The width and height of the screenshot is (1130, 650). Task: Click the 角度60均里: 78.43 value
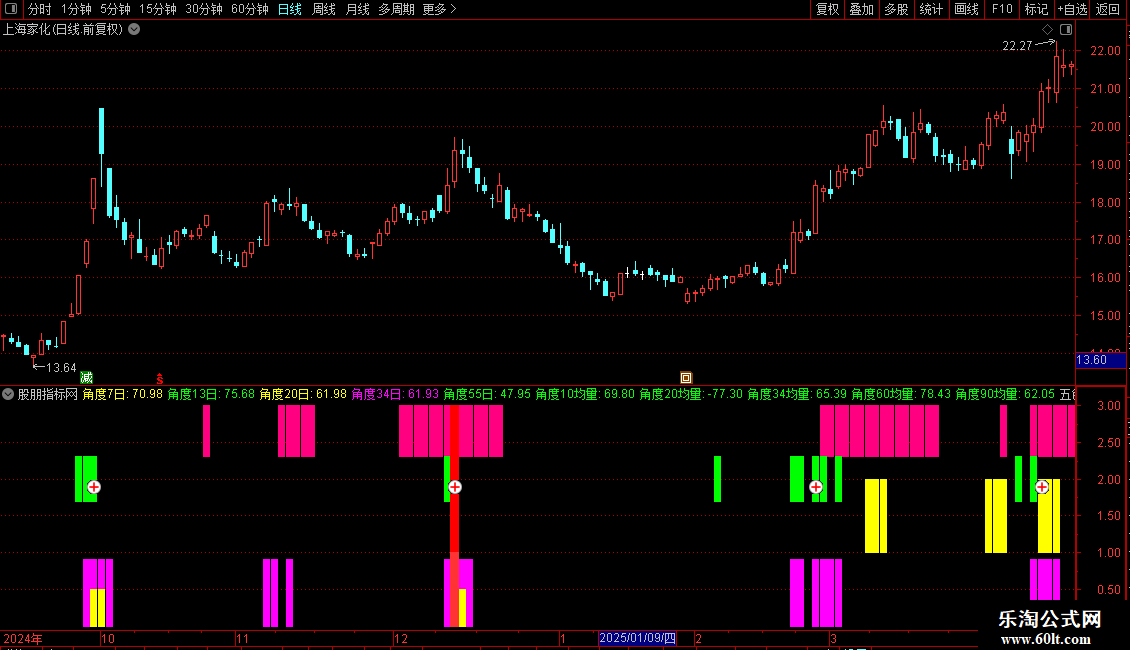pyautogui.click(x=902, y=394)
